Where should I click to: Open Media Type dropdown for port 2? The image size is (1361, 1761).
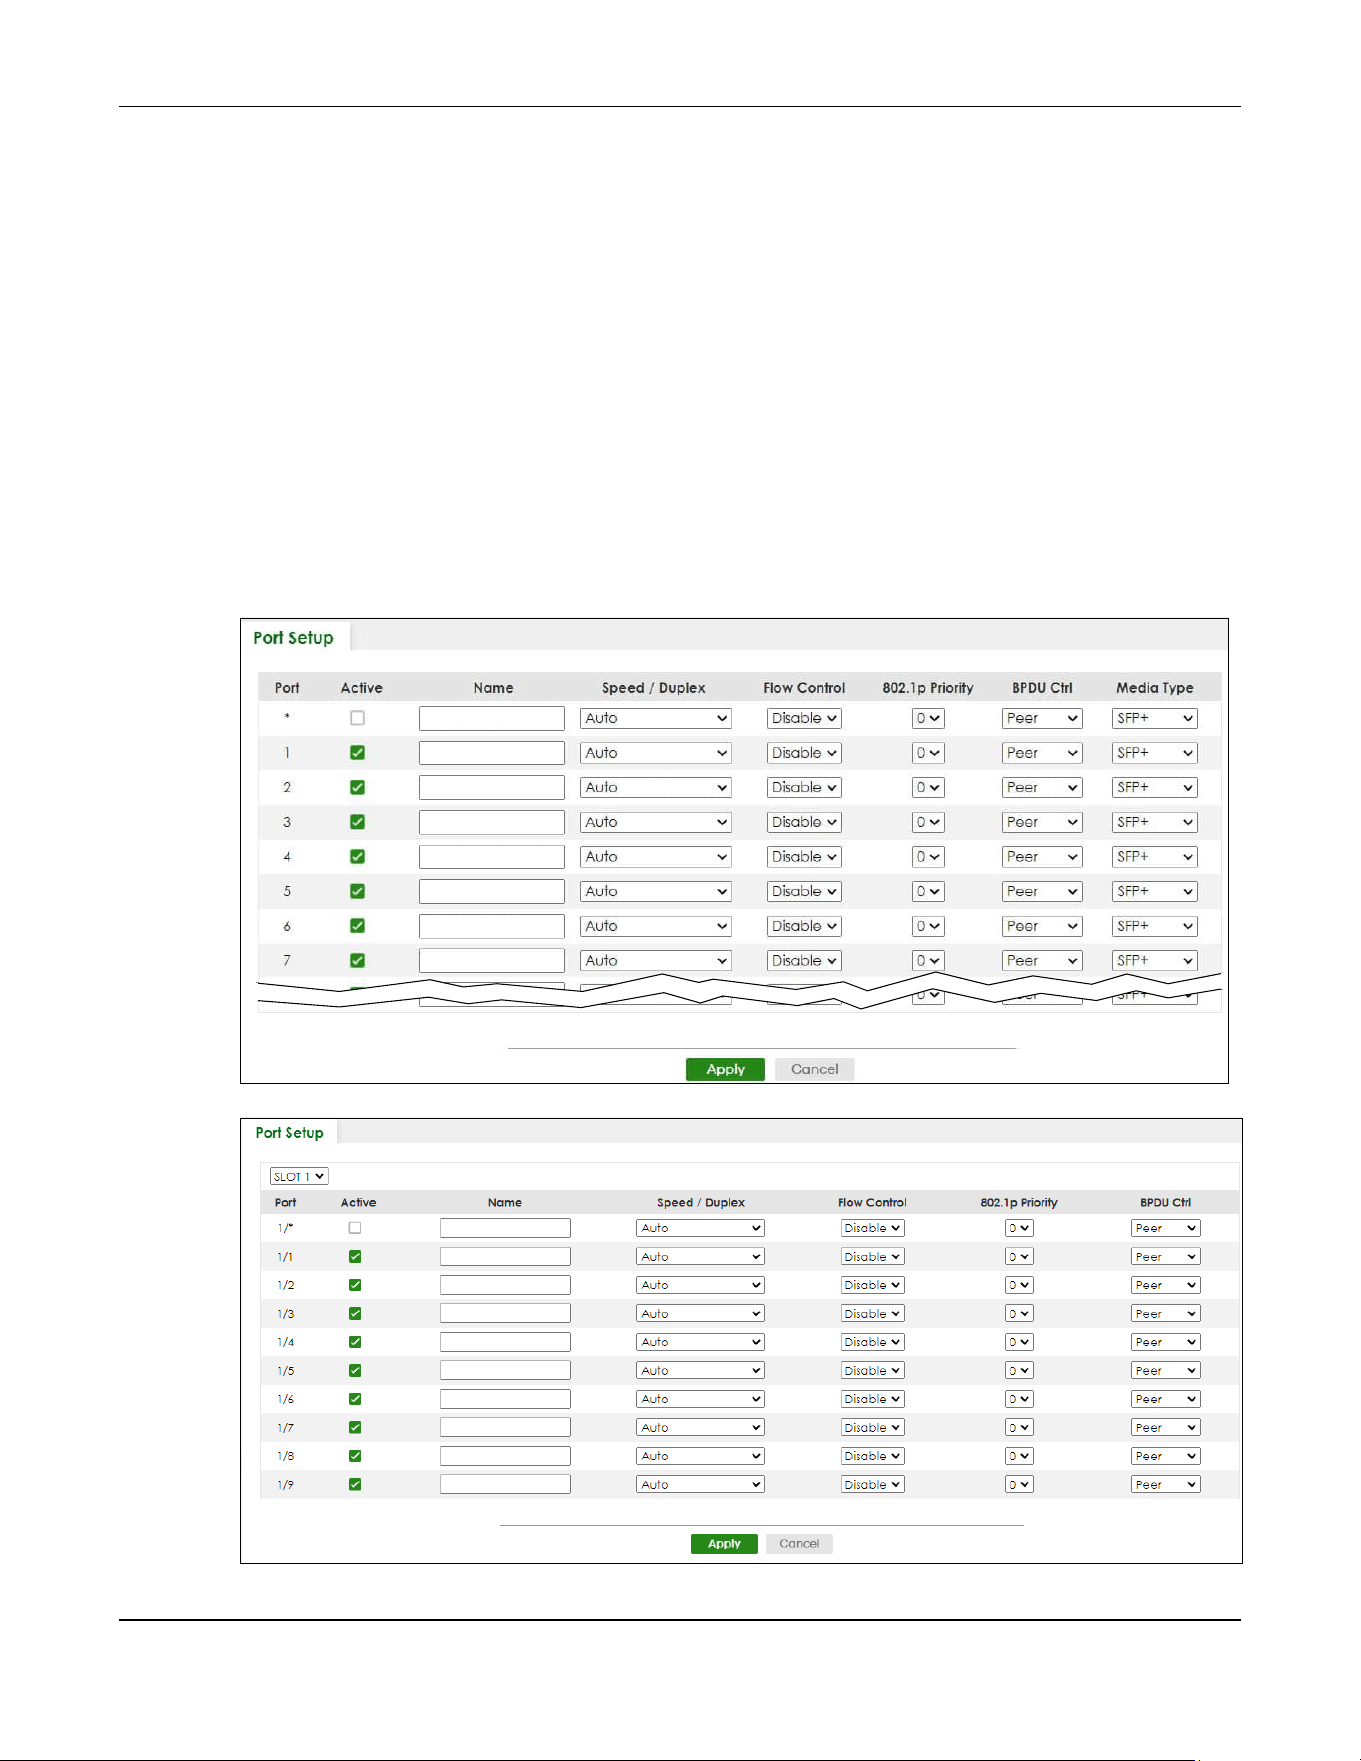pos(1155,787)
